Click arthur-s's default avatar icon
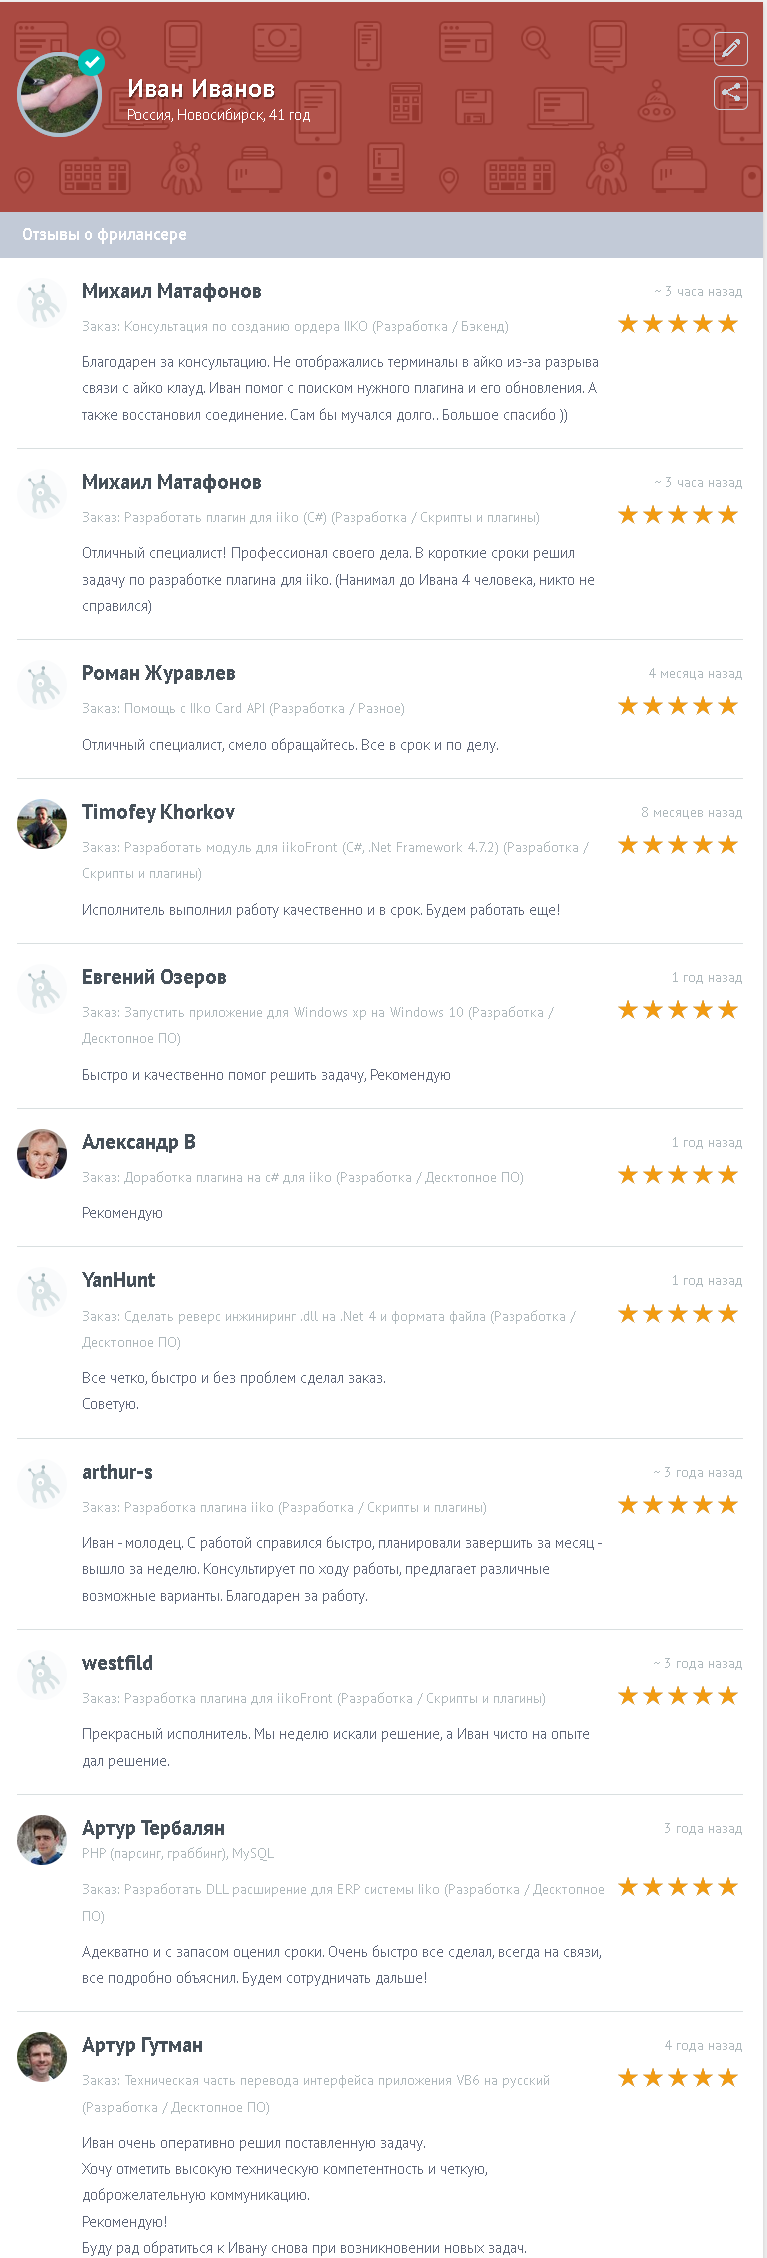Screen dimensions: 767x2258 tap(42, 1484)
